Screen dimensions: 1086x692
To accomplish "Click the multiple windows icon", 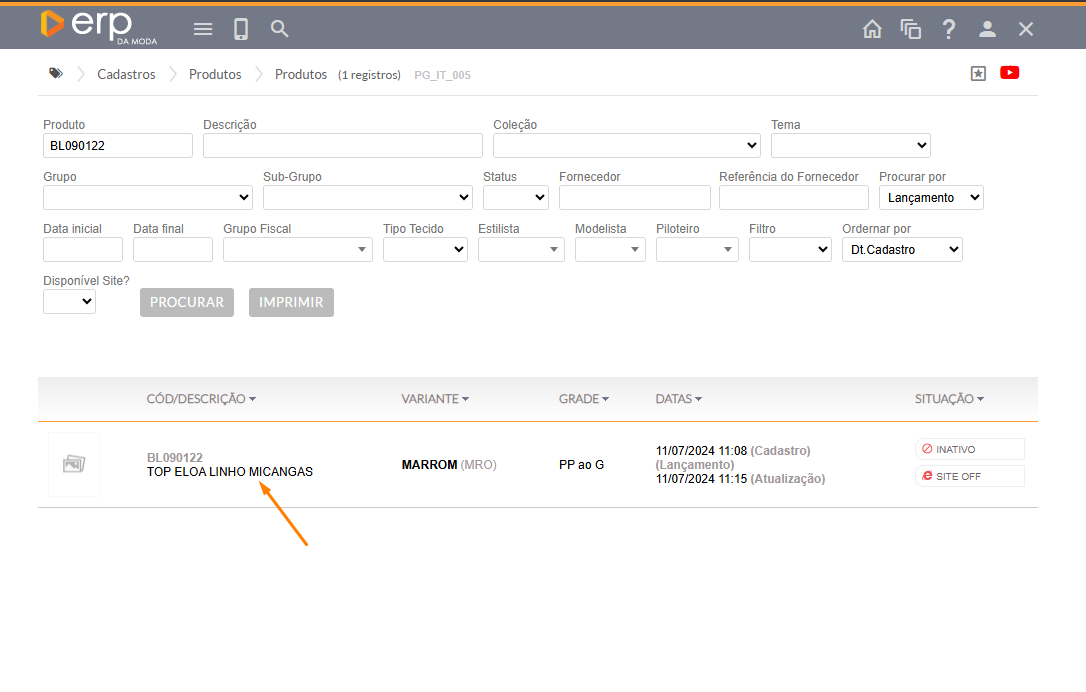I will pyautogui.click(x=910, y=29).
